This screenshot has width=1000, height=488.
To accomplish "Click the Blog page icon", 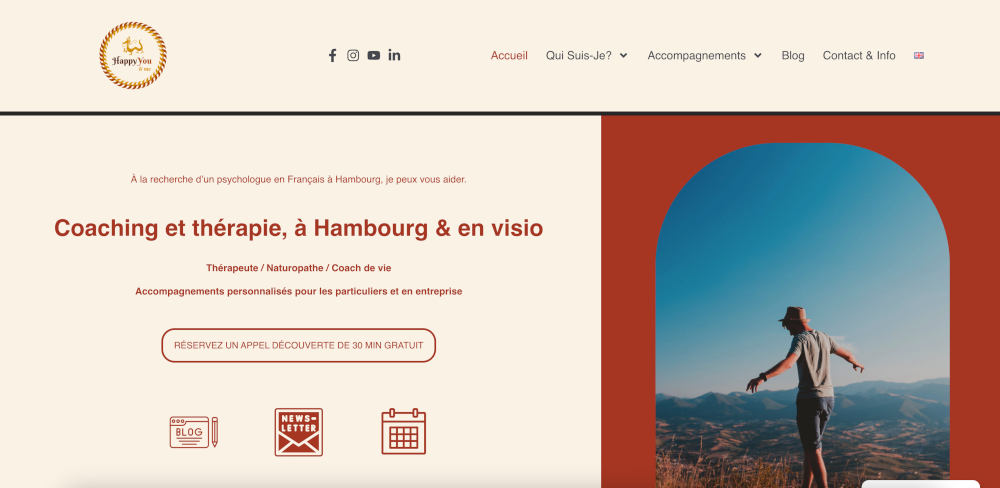I will [x=194, y=432].
